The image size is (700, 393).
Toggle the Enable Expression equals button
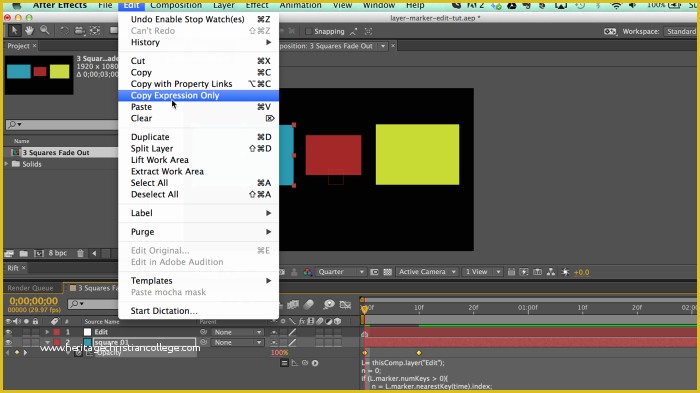[x=284, y=363]
